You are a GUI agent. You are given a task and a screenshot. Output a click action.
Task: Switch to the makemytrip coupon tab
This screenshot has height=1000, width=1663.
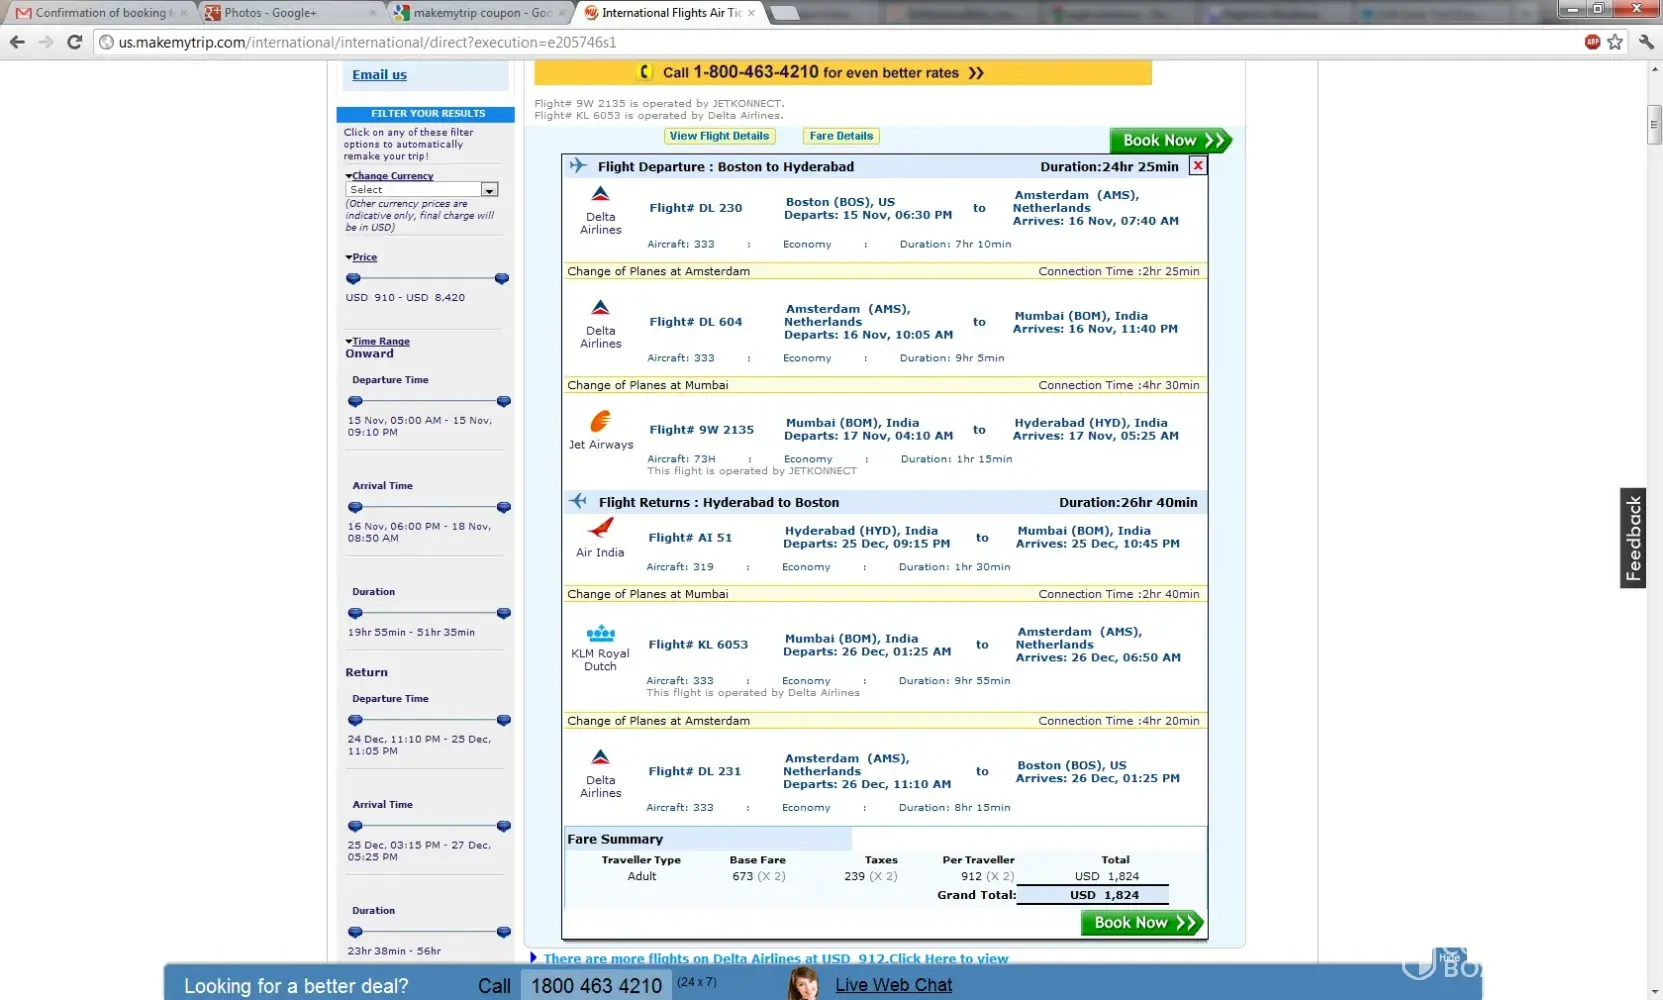(x=480, y=13)
